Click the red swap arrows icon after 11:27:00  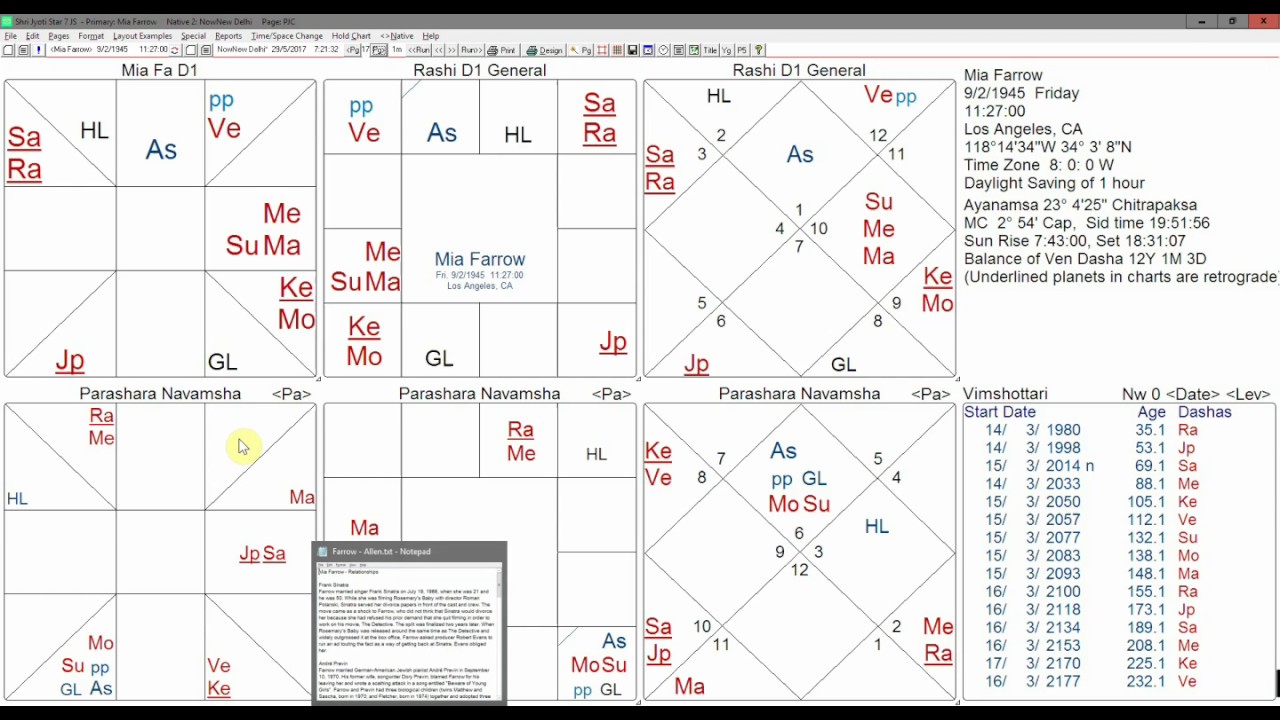[175, 50]
